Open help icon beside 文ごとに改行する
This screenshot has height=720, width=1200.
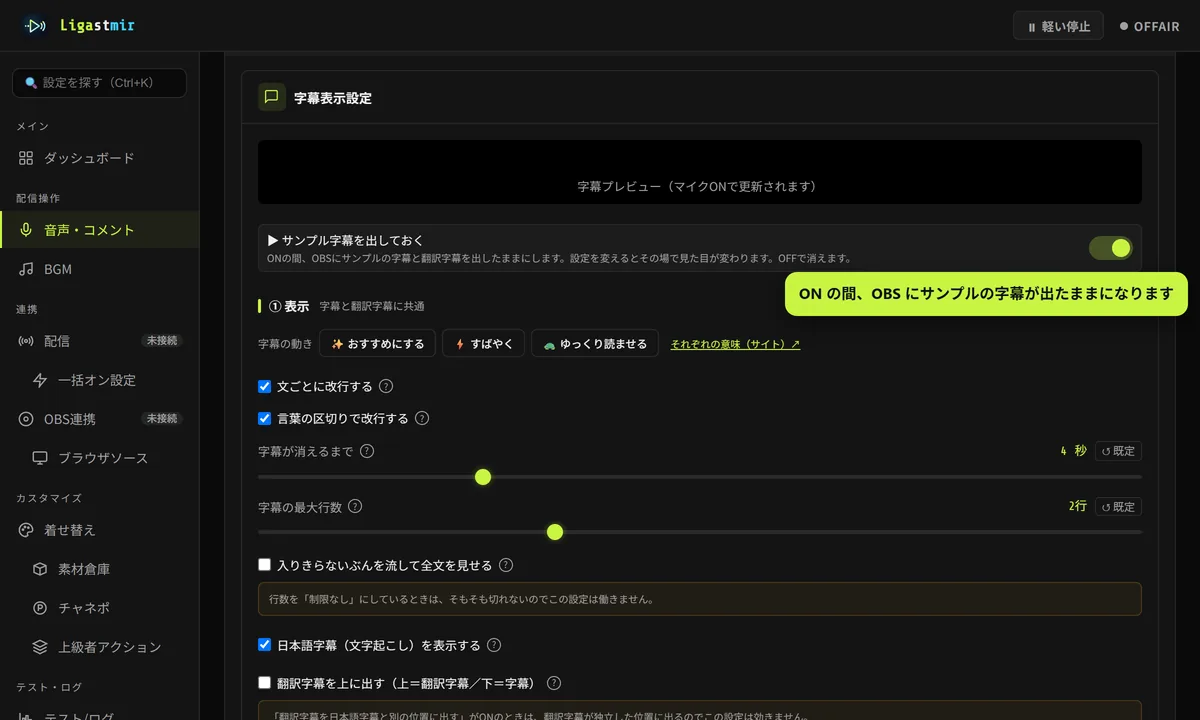point(386,387)
